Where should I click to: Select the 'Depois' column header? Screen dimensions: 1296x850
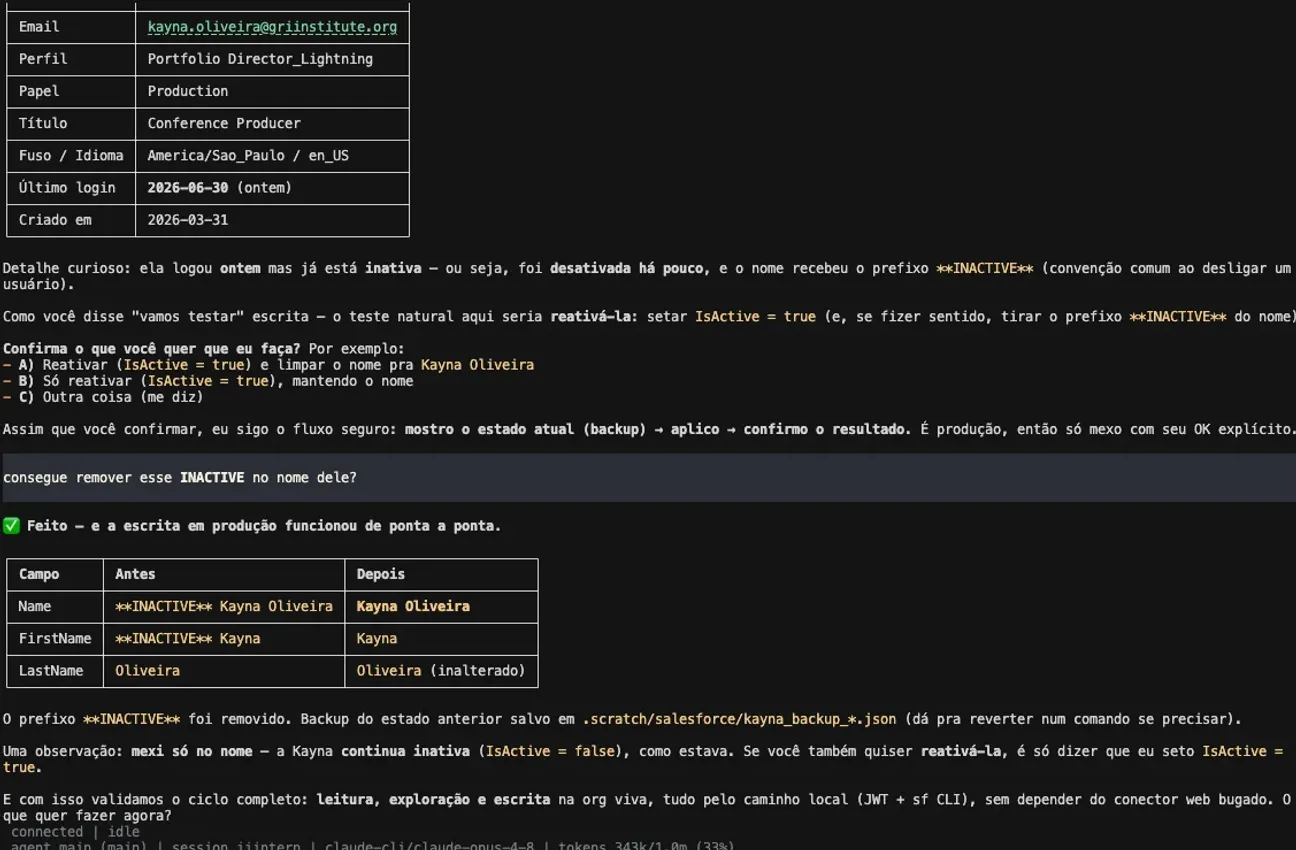pos(441,574)
